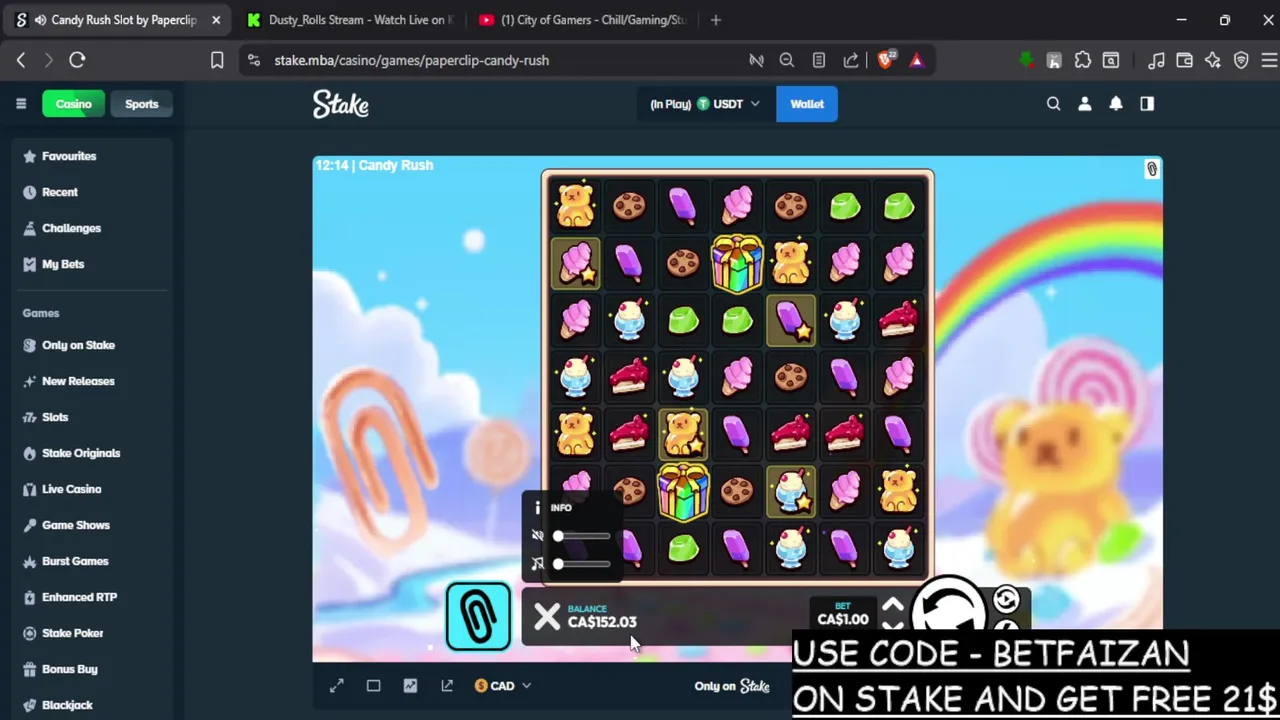Viewport: 1280px width, 720px height.
Task: Toggle theatre mode rectangle icon
Action: (373, 686)
